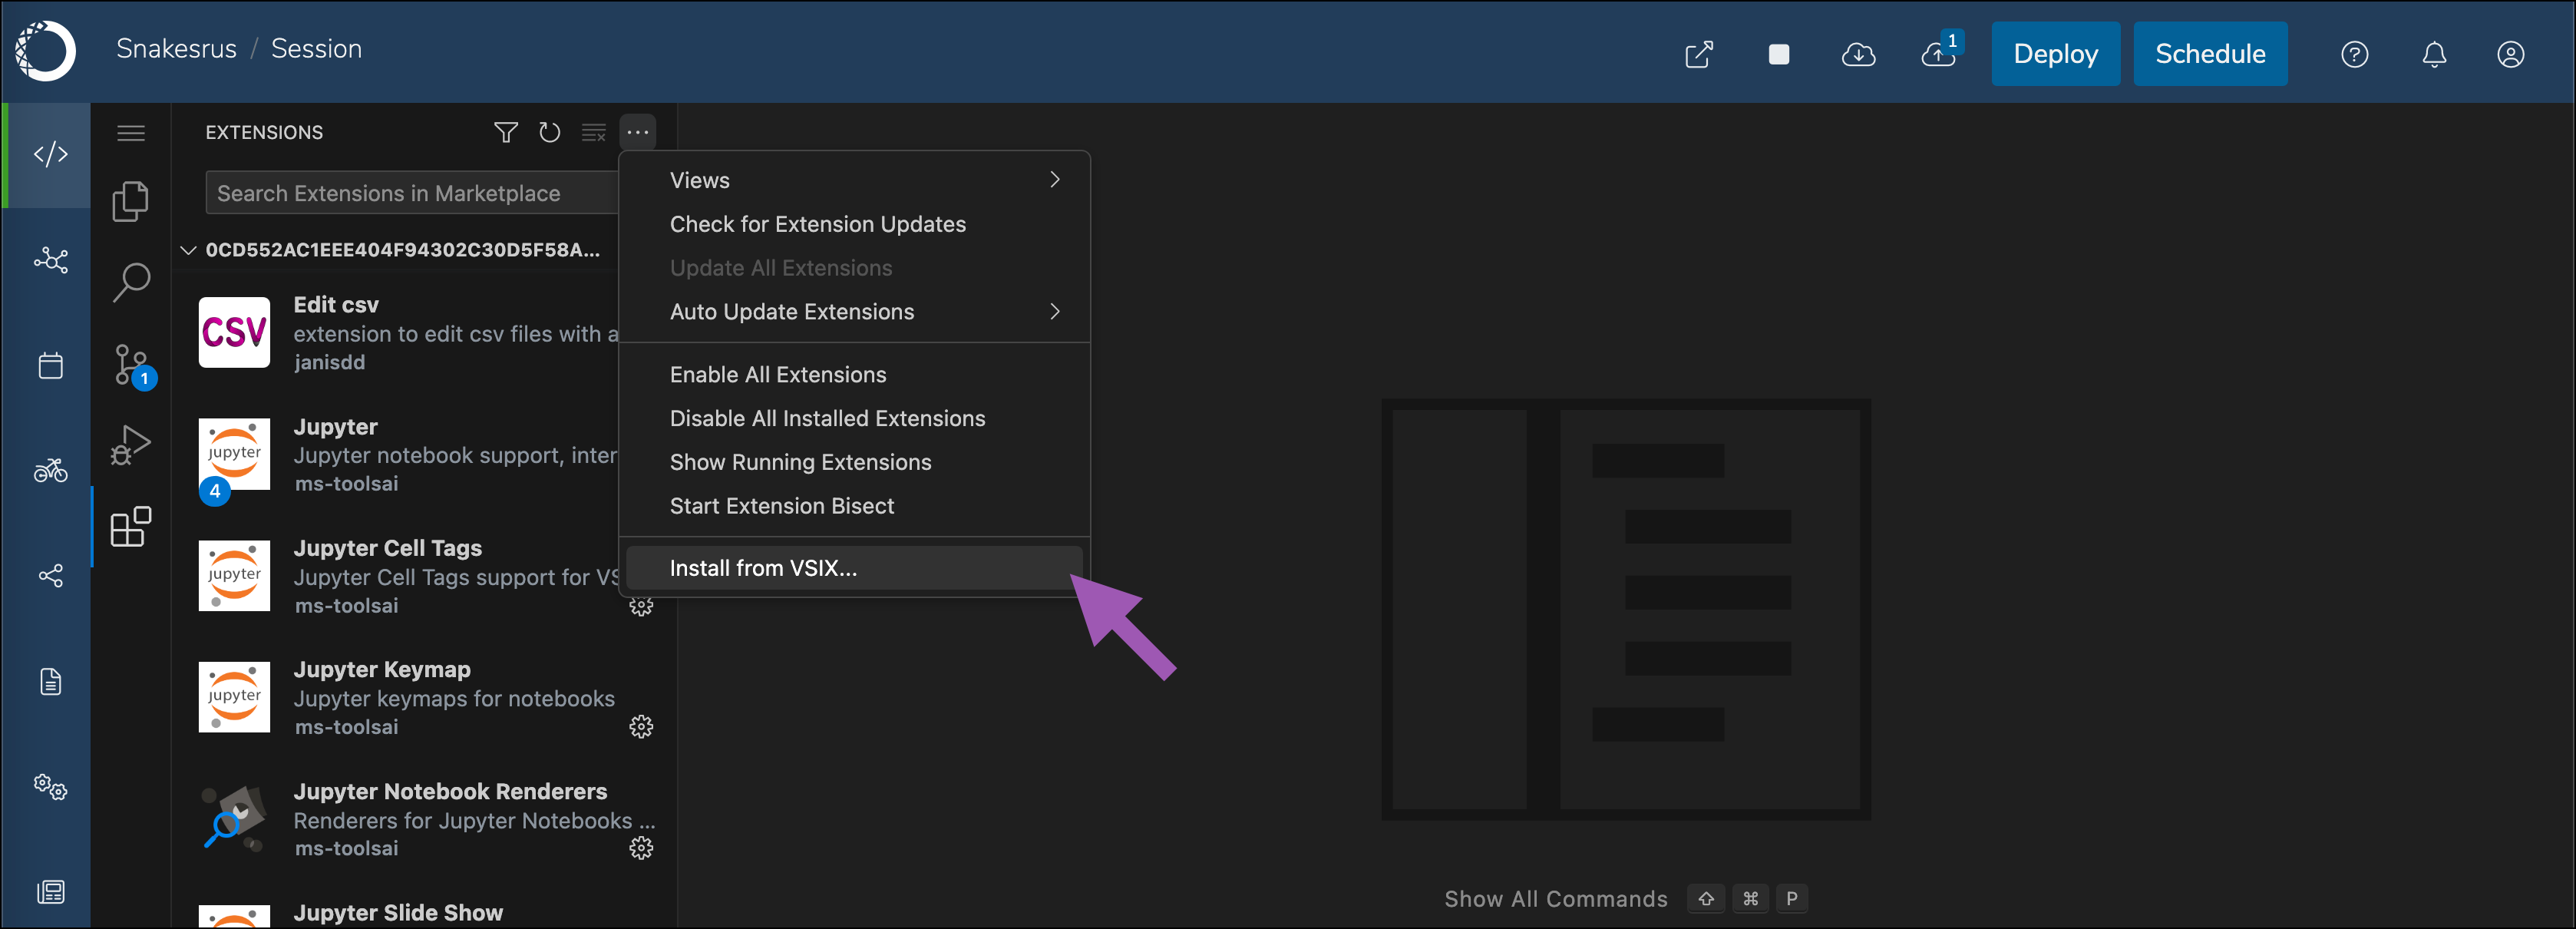This screenshot has height=929, width=2576.
Task: Click the Schedule button
Action: (x=2210, y=54)
